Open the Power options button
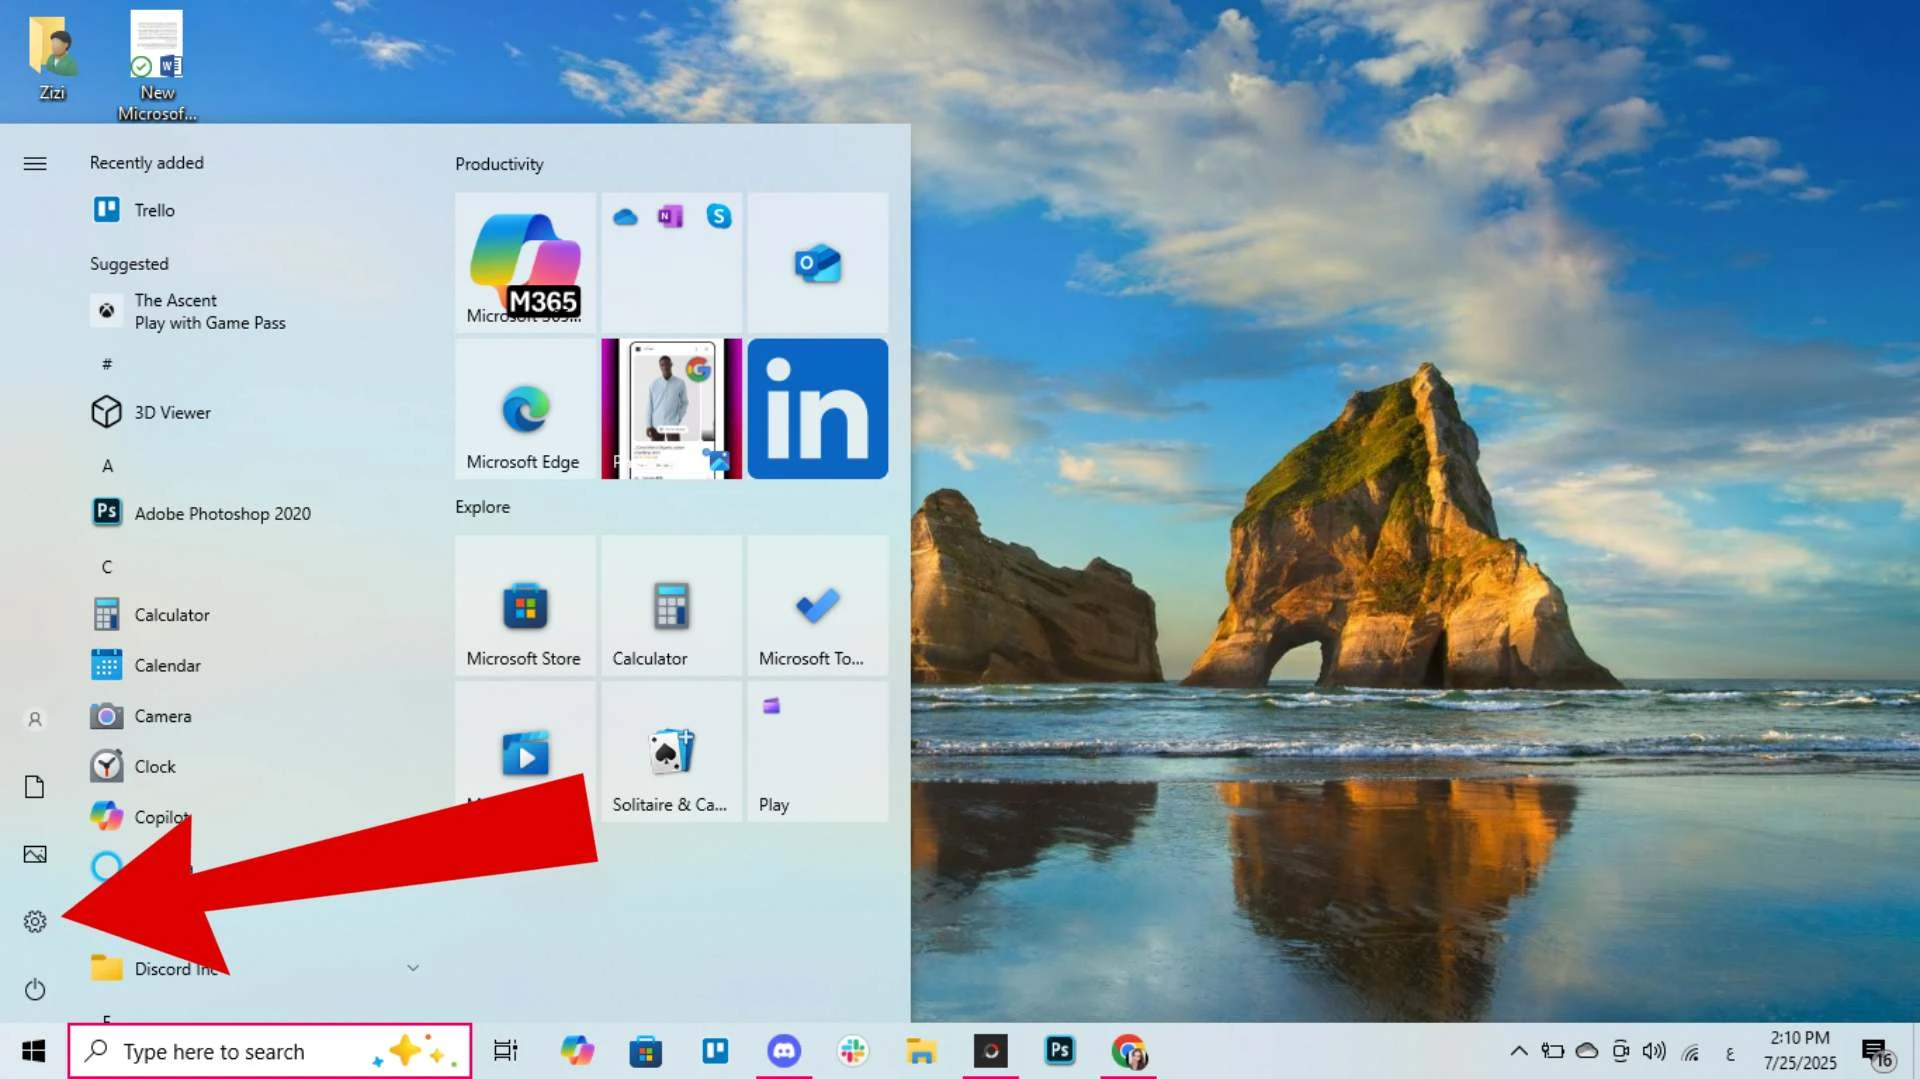 pyautogui.click(x=35, y=989)
